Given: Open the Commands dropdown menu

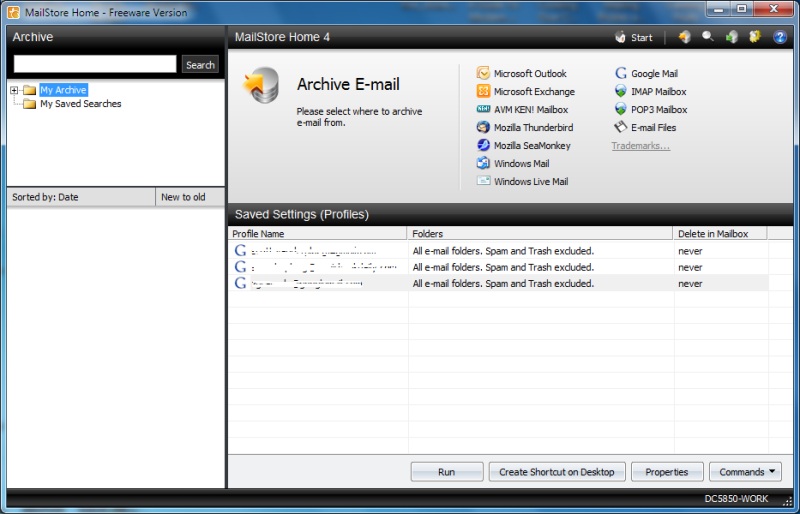Looking at the screenshot, I should [745, 472].
